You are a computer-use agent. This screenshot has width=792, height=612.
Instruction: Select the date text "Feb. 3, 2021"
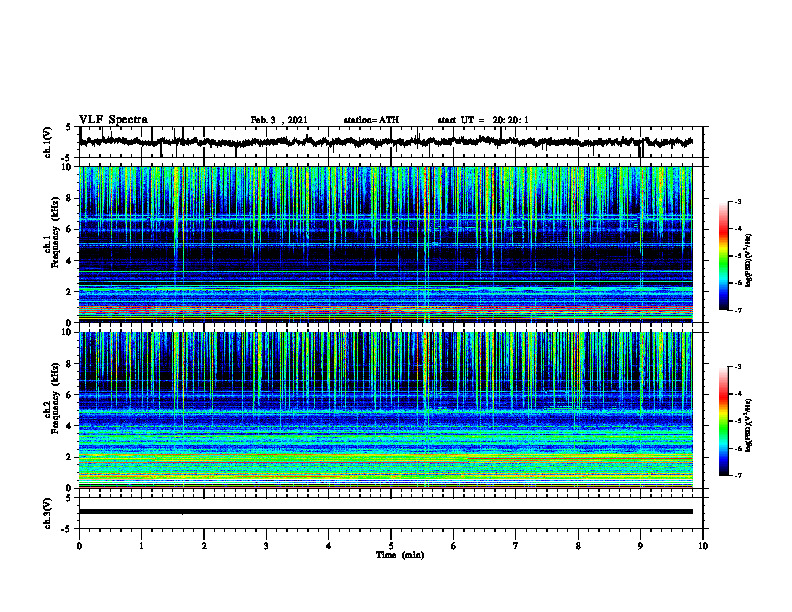coord(279,120)
